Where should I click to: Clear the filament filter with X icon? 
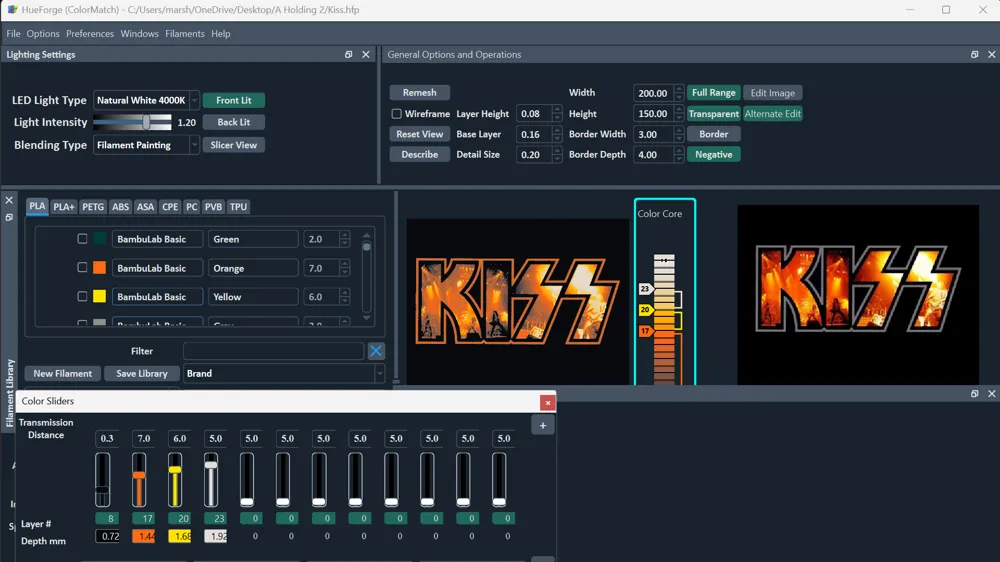tap(376, 351)
